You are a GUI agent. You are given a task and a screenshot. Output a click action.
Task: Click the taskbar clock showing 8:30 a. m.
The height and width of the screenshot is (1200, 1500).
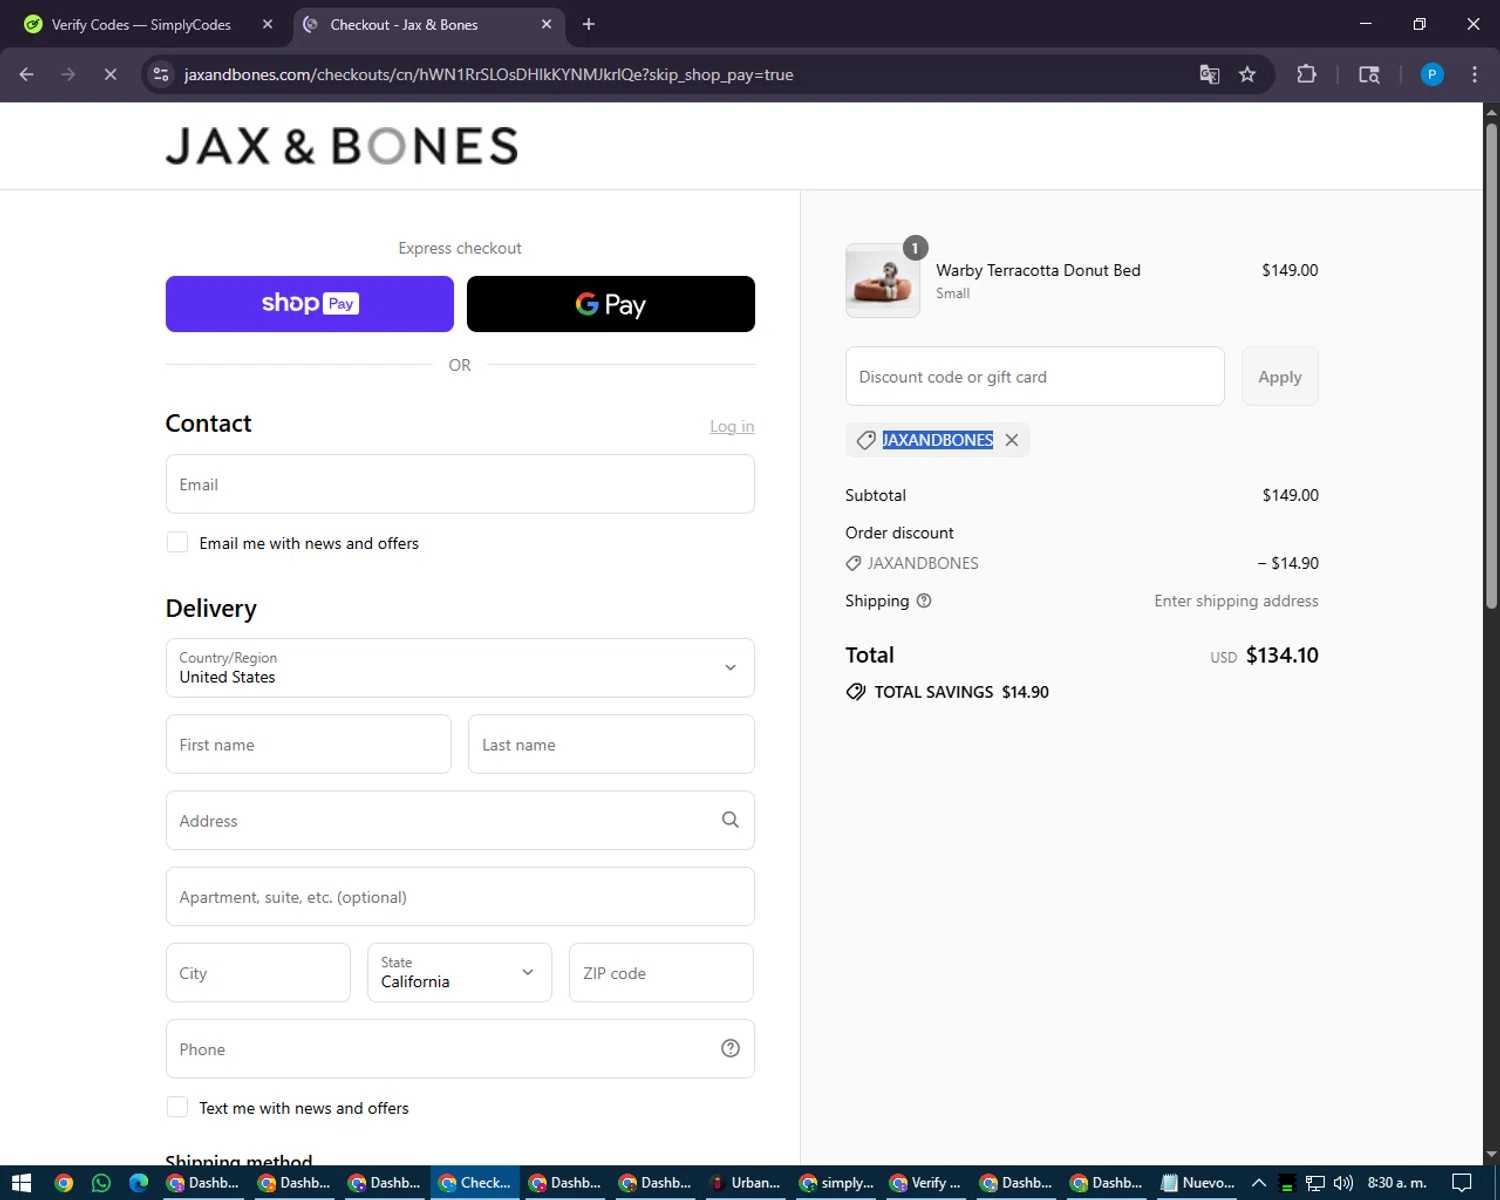[x=1397, y=1183]
